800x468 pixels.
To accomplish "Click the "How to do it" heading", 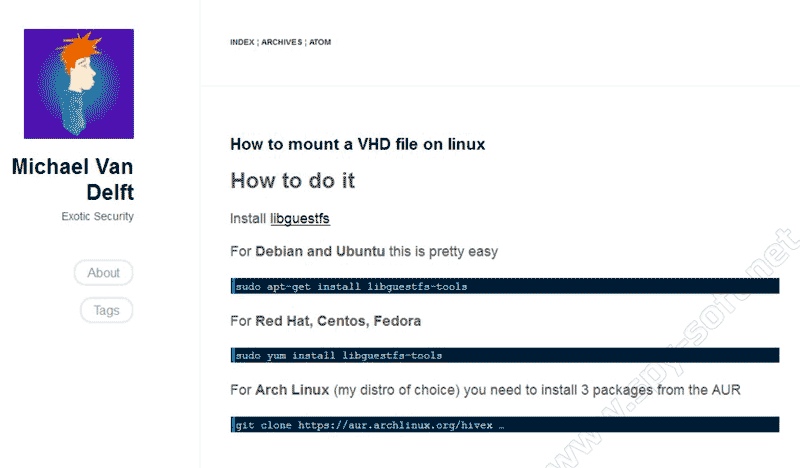I will [292, 181].
